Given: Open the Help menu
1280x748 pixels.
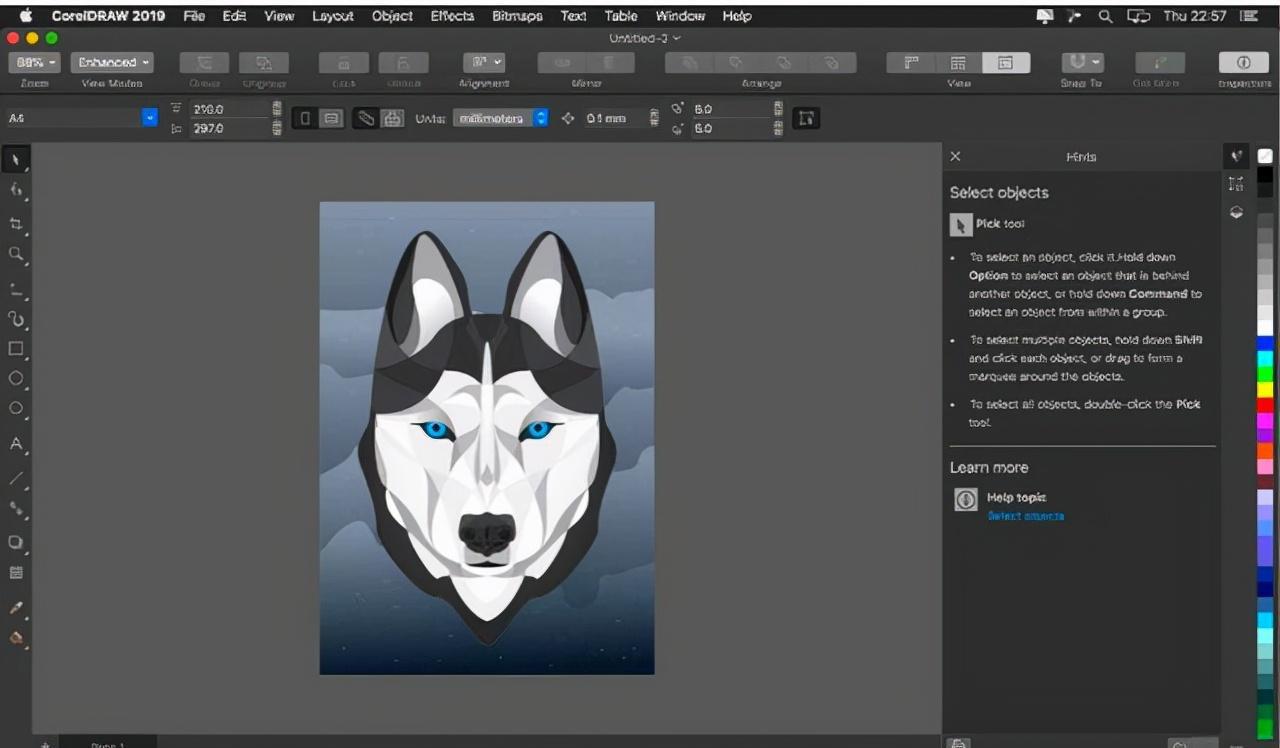Looking at the screenshot, I should click(x=736, y=16).
